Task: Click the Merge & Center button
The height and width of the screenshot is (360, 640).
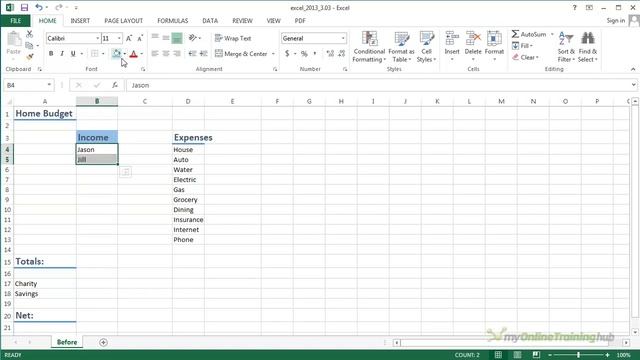Action: point(242,53)
